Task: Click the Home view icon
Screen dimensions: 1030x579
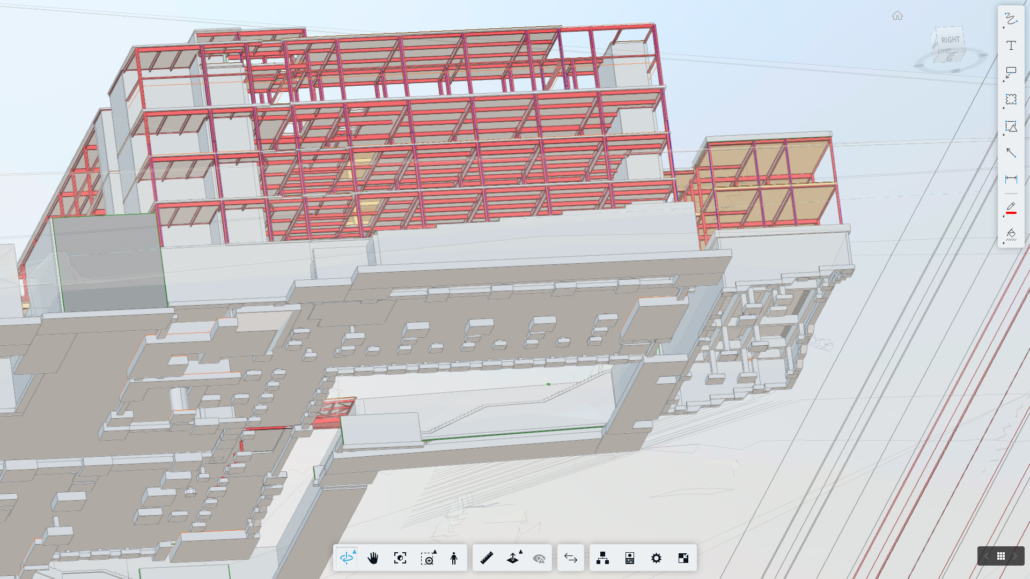Action: tap(897, 15)
